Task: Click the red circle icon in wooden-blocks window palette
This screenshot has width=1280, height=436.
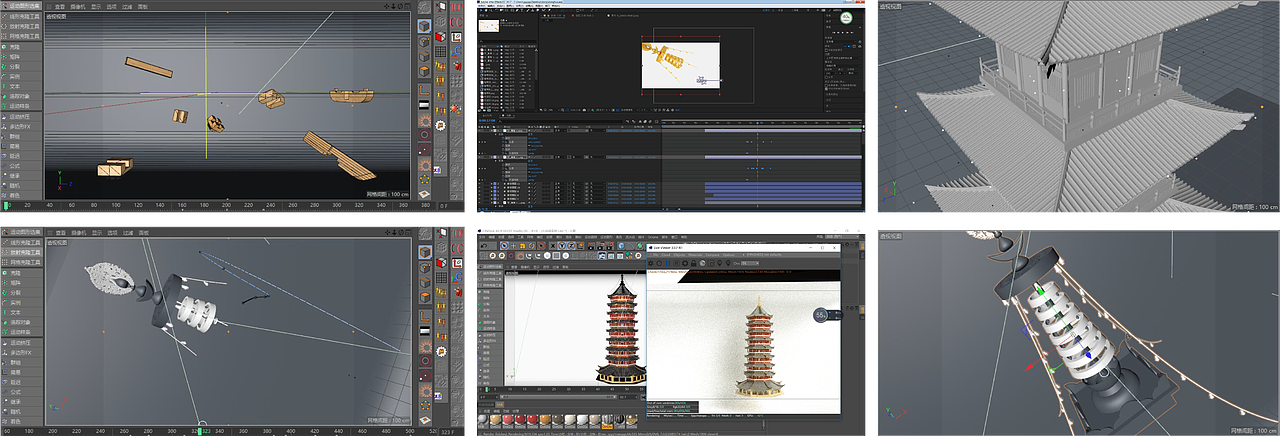Action: (x=424, y=134)
